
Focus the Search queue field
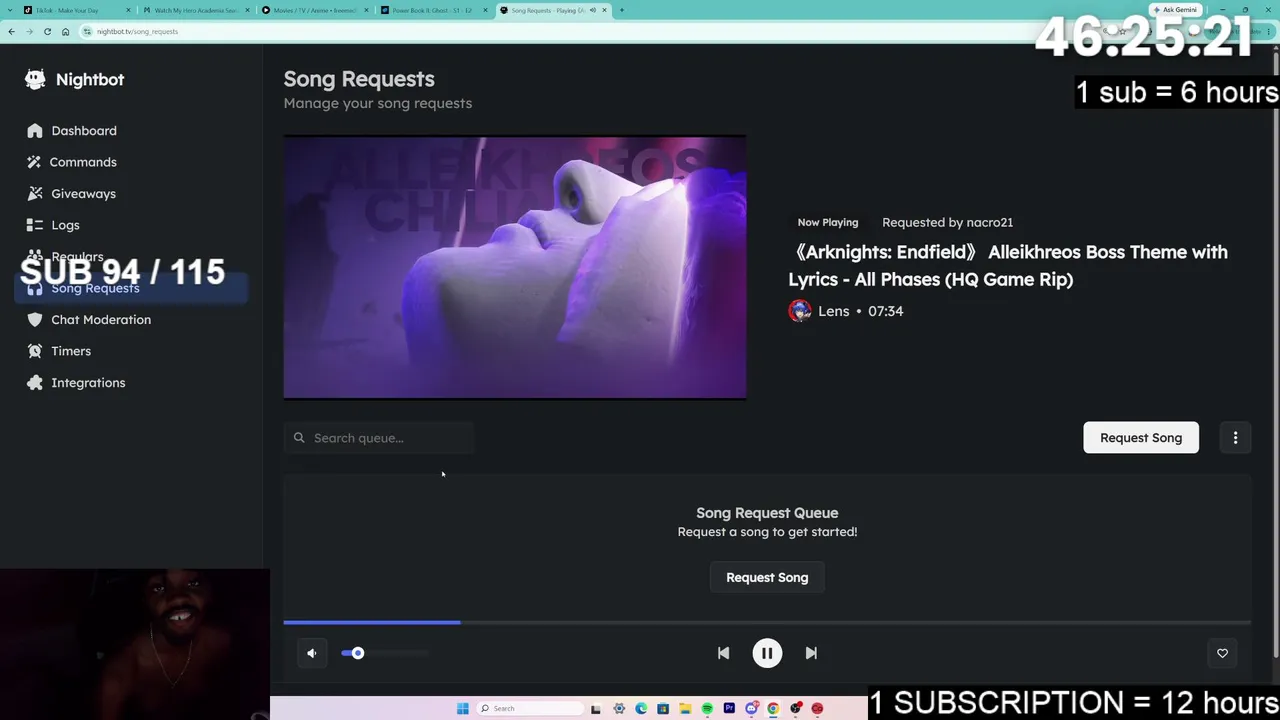tap(378, 438)
